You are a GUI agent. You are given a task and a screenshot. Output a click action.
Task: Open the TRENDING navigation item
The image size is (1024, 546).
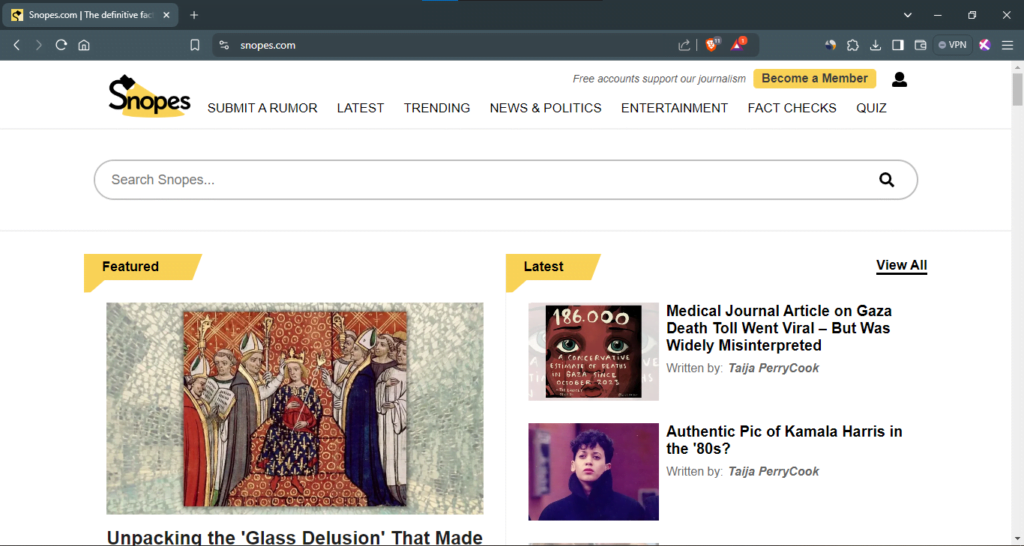pos(437,108)
